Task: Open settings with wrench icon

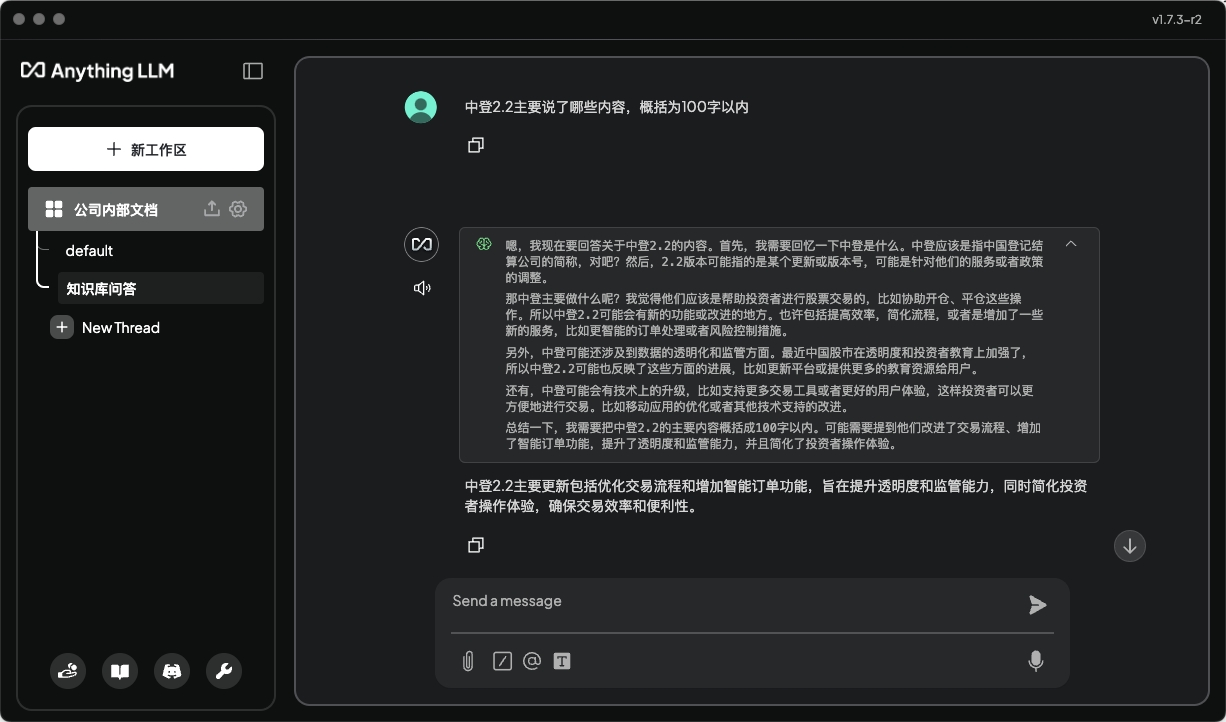Action: [224, 671]
